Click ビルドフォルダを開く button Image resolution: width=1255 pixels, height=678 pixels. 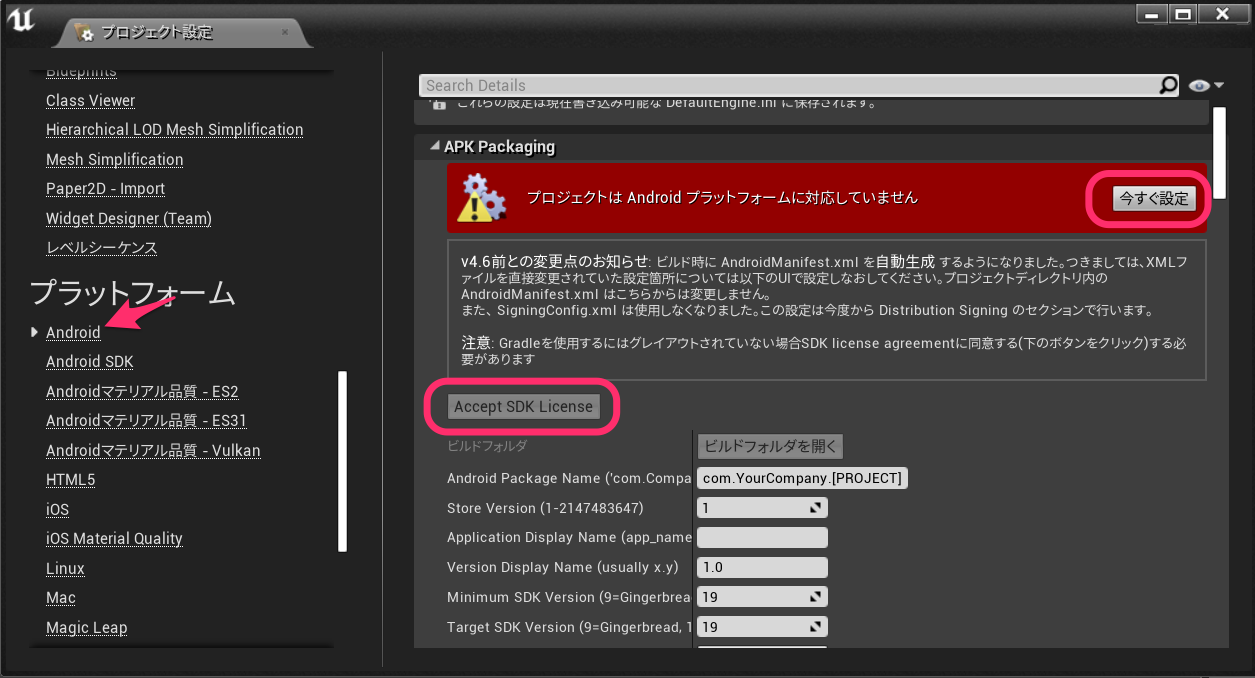[x=770, y=446]
